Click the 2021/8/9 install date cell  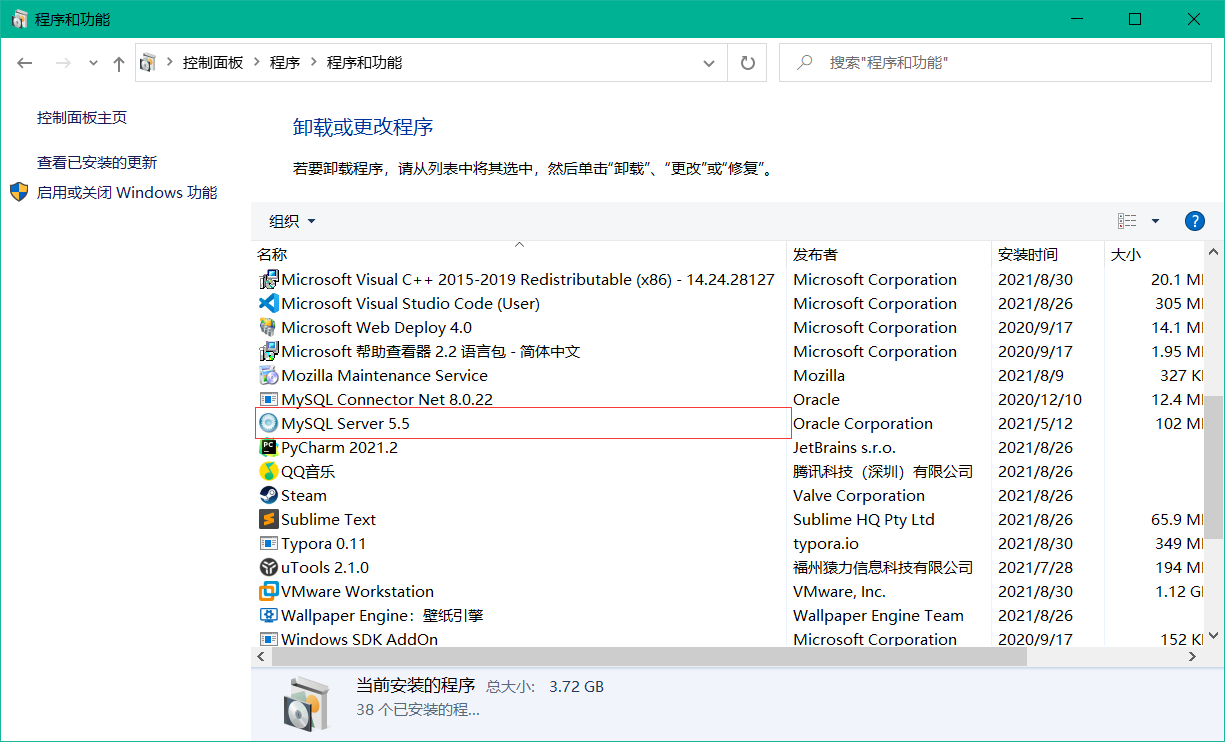pos(1031,376)
